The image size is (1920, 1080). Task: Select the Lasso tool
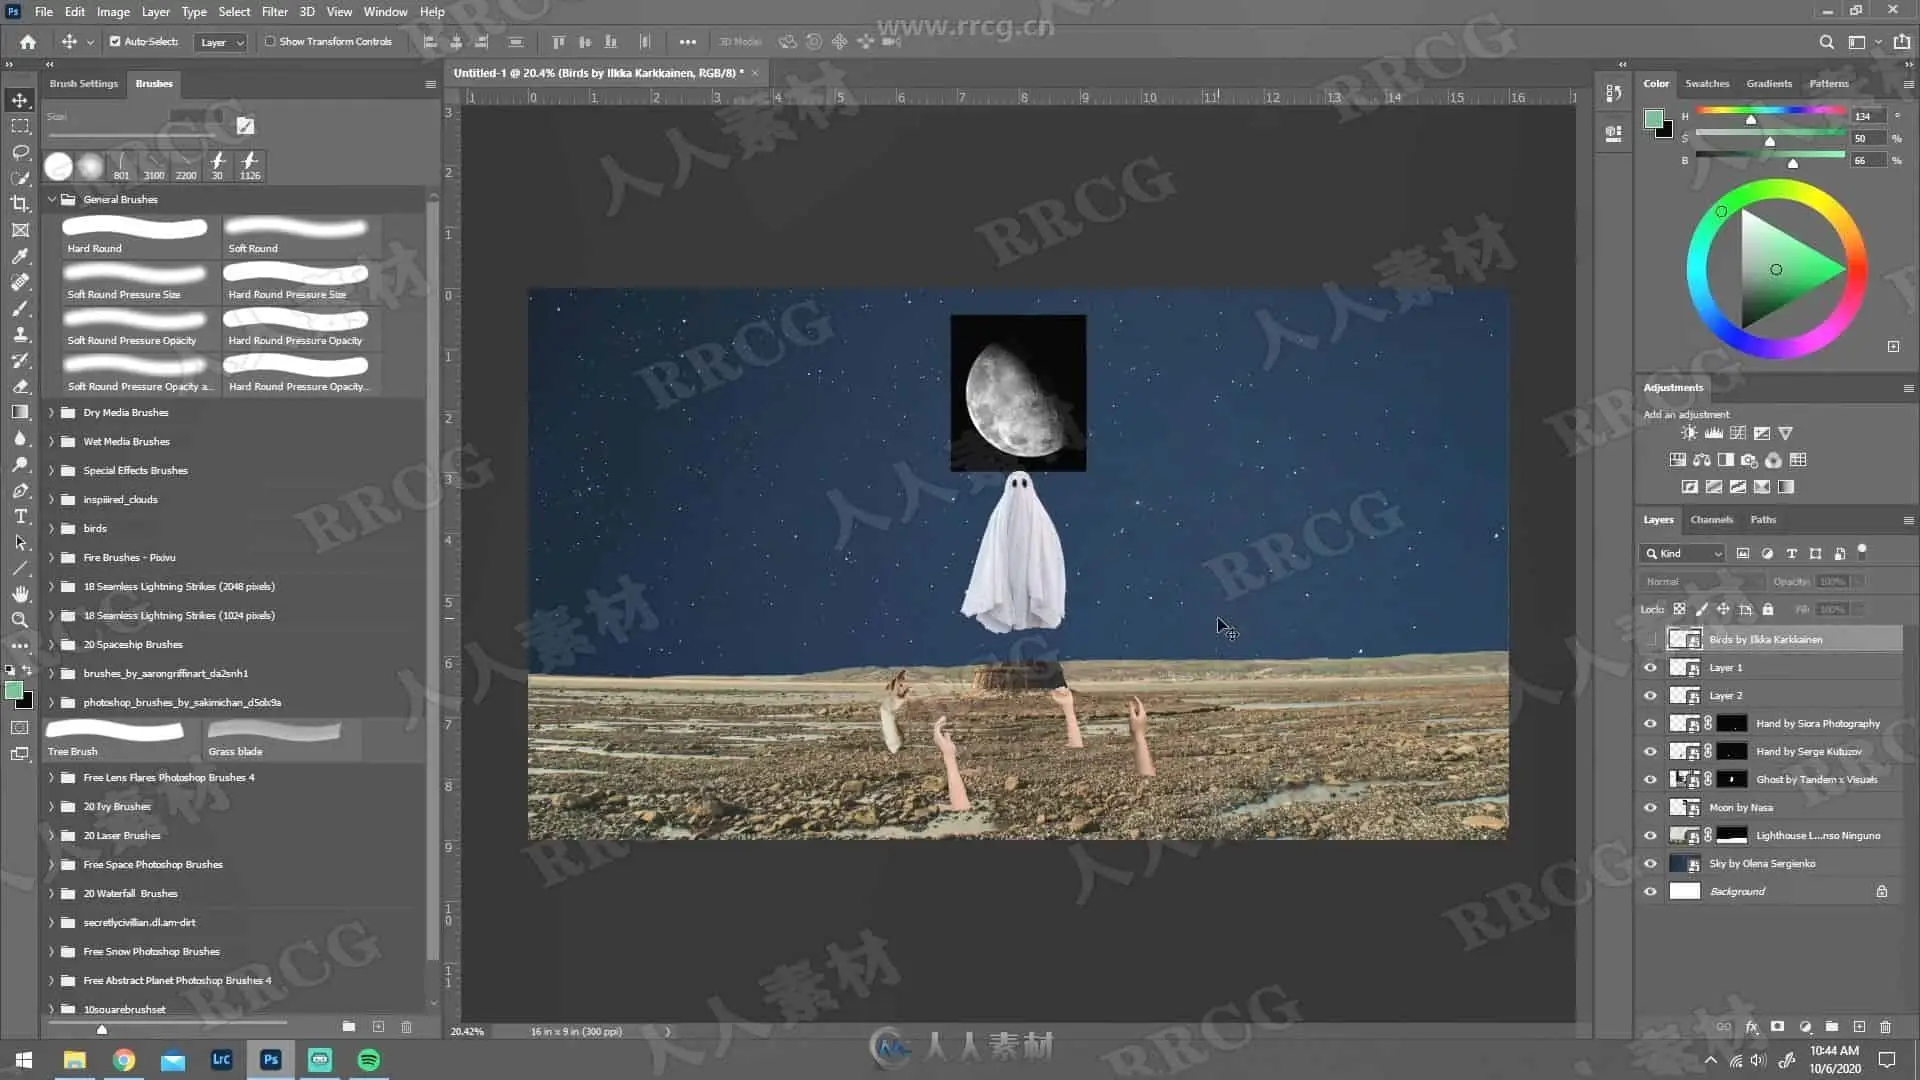[20, 152]
